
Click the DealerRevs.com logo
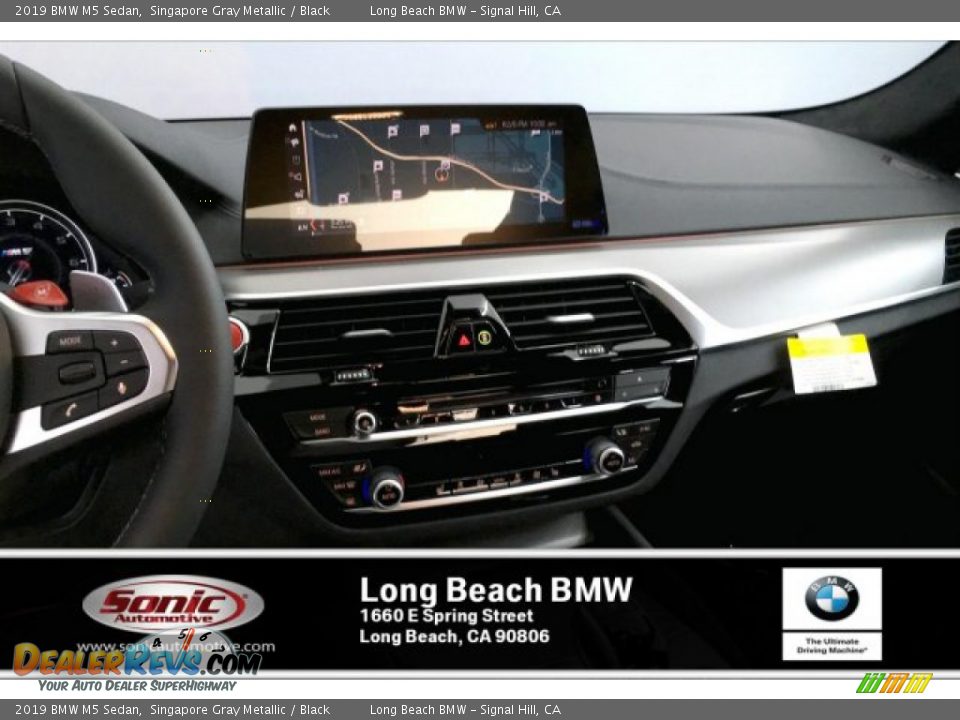pos(137,660)
